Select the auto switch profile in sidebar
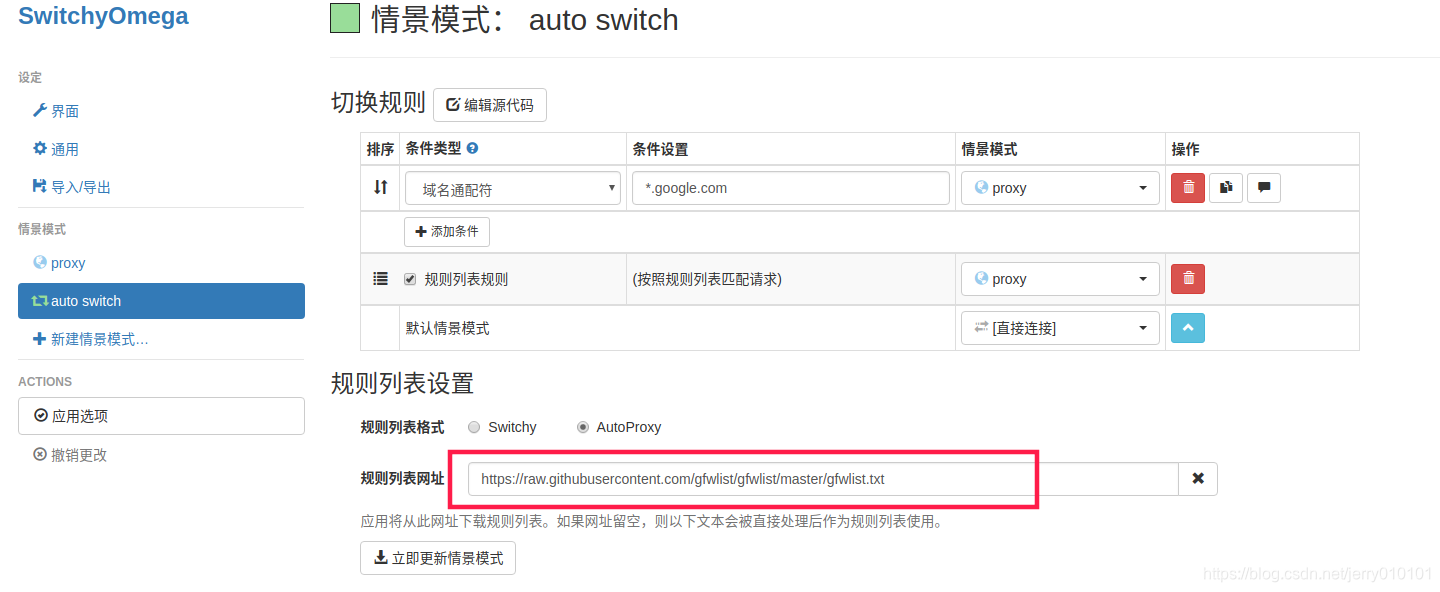 tap(161, 301)
